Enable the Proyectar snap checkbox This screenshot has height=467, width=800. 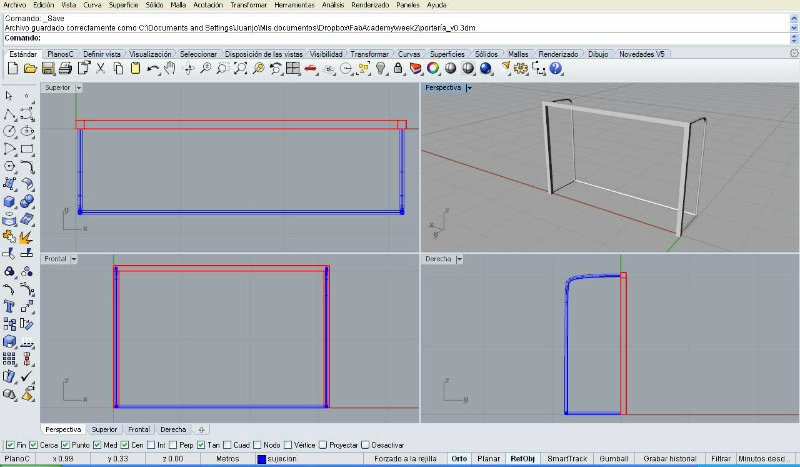322,445
